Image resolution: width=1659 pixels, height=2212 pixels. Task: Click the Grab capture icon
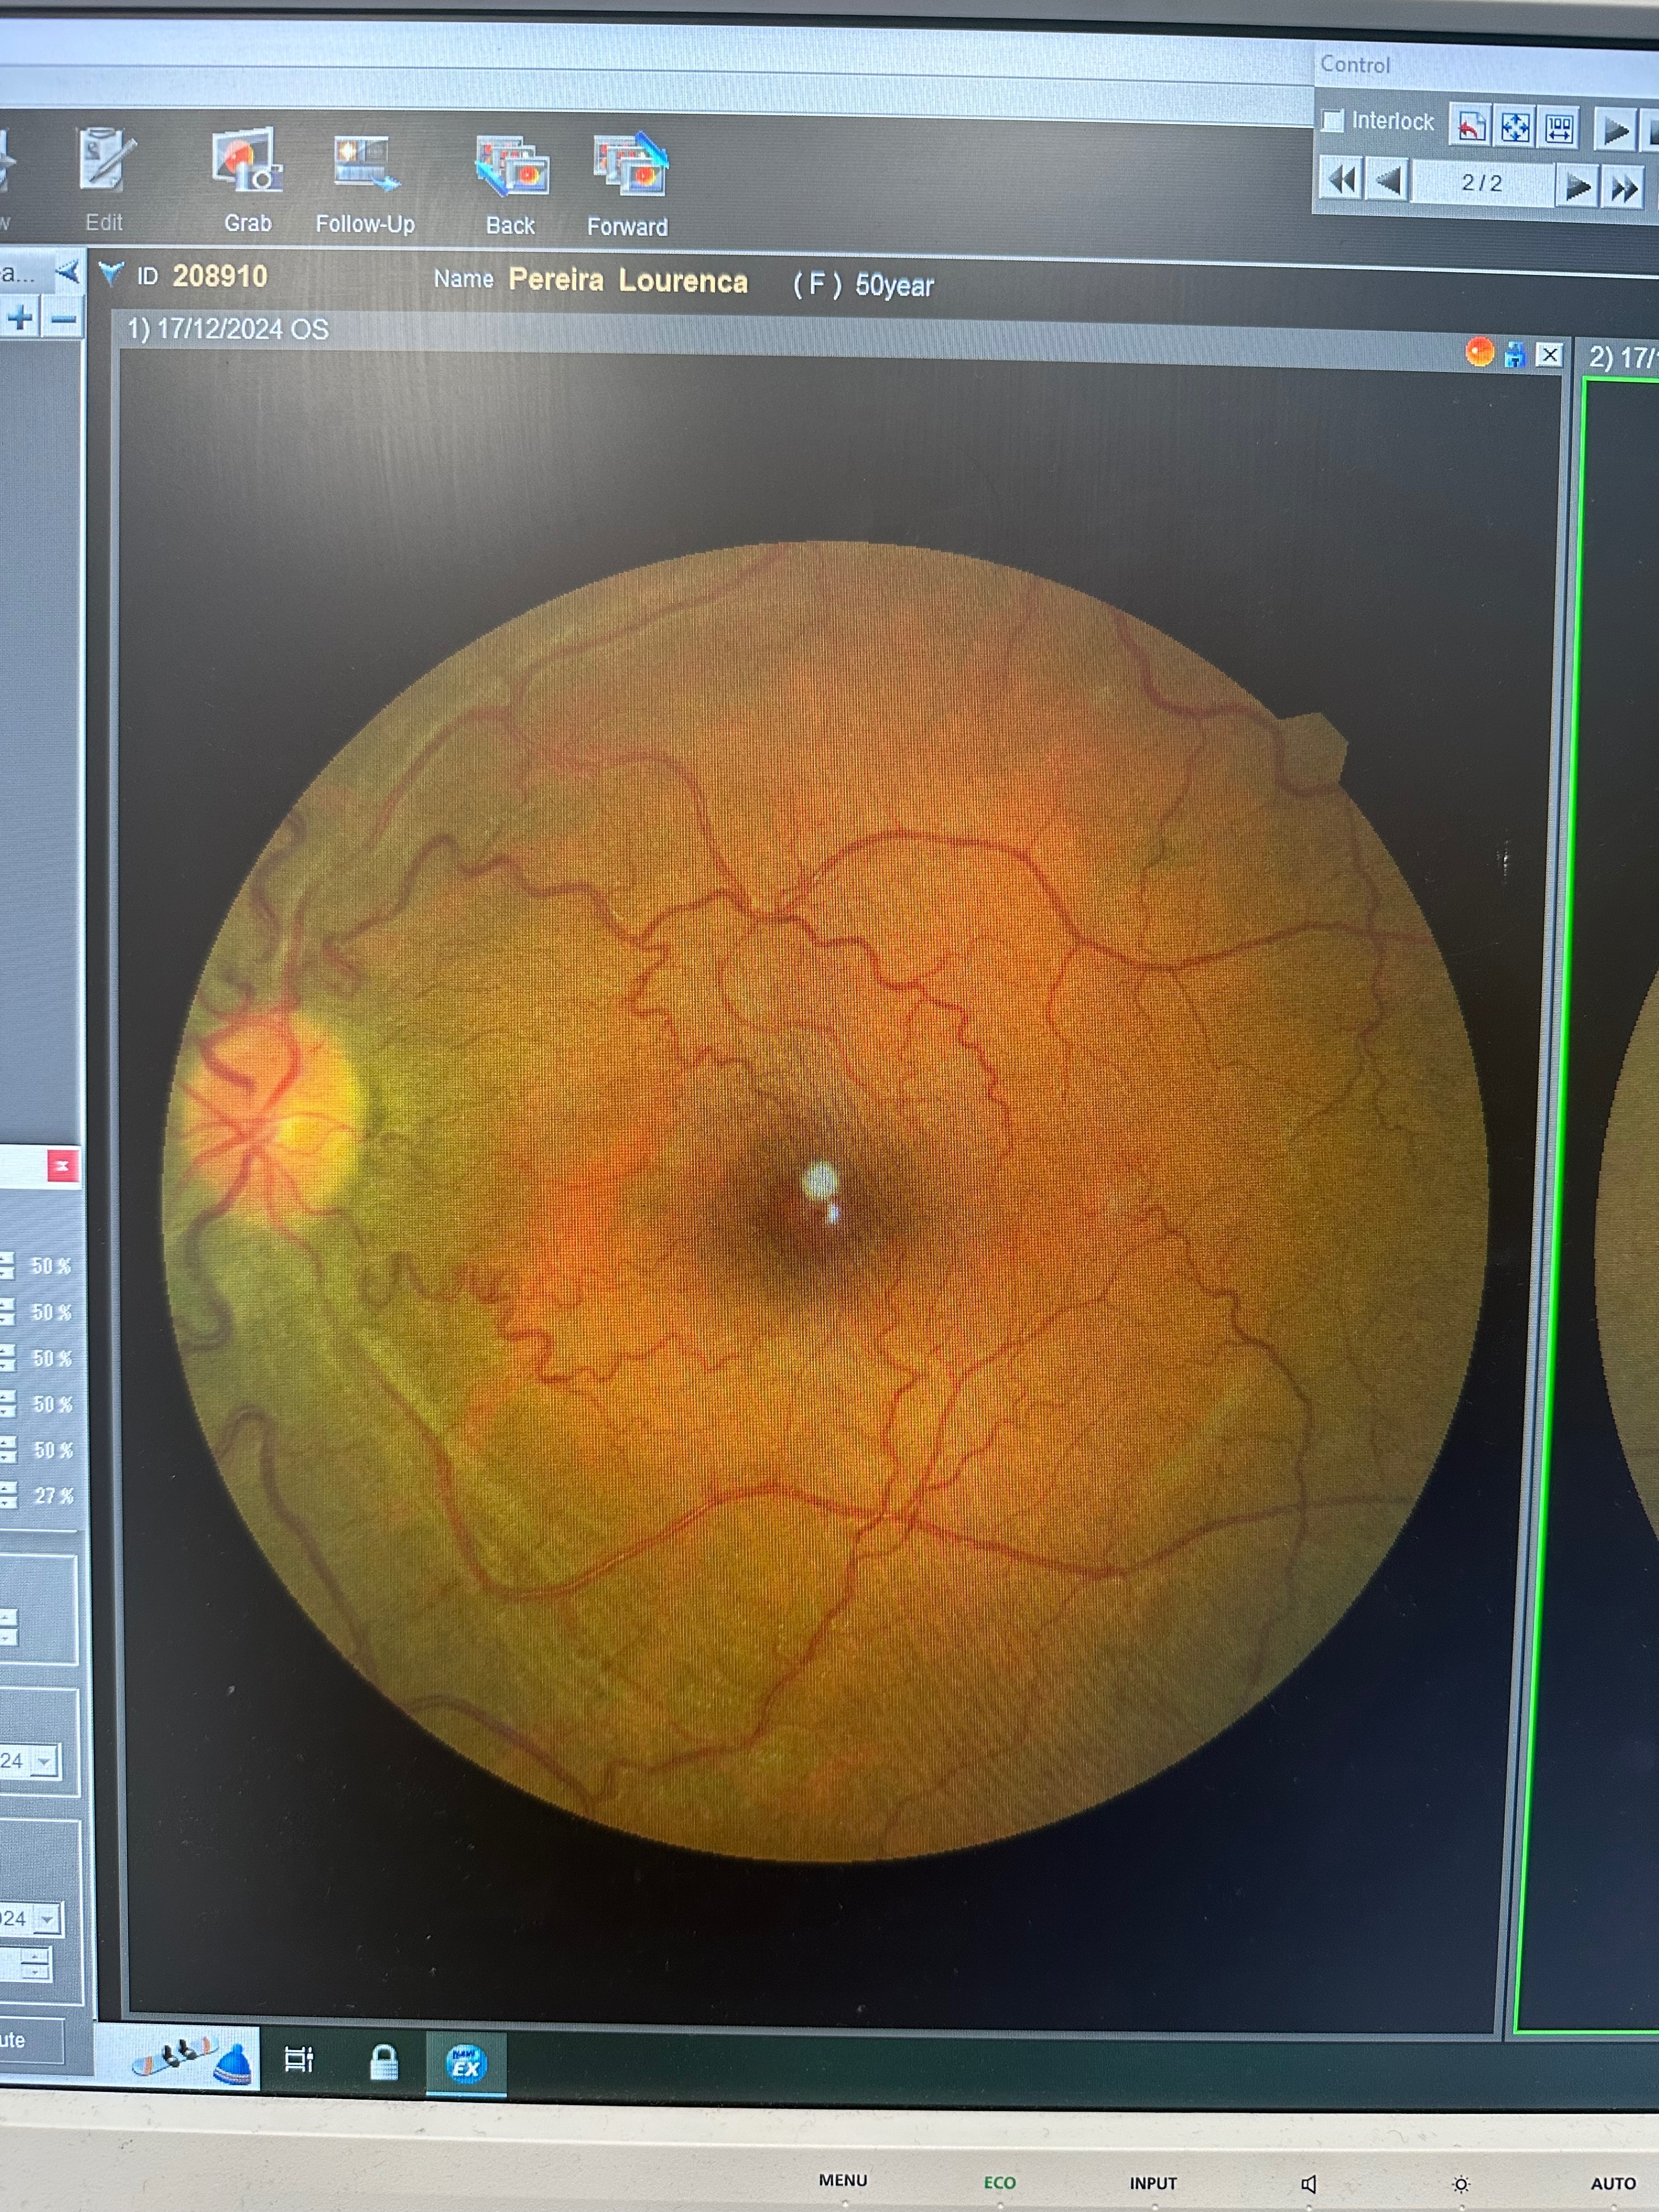coord(246,162)
